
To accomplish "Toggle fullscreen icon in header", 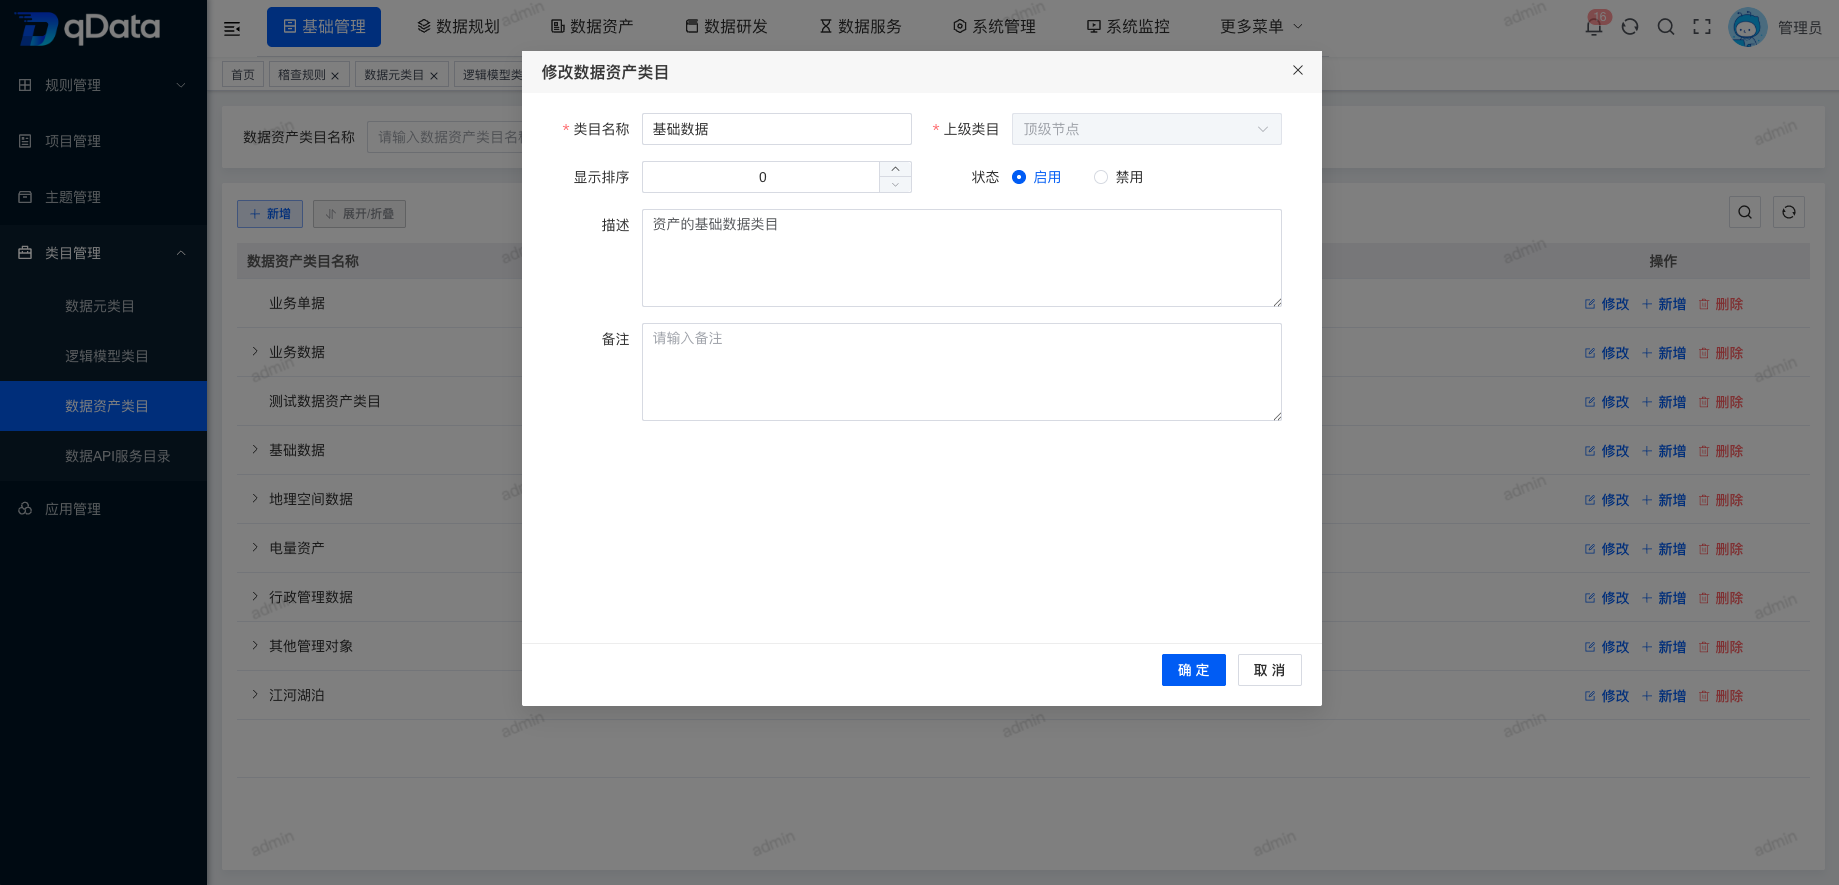I will pos(1702,27).
